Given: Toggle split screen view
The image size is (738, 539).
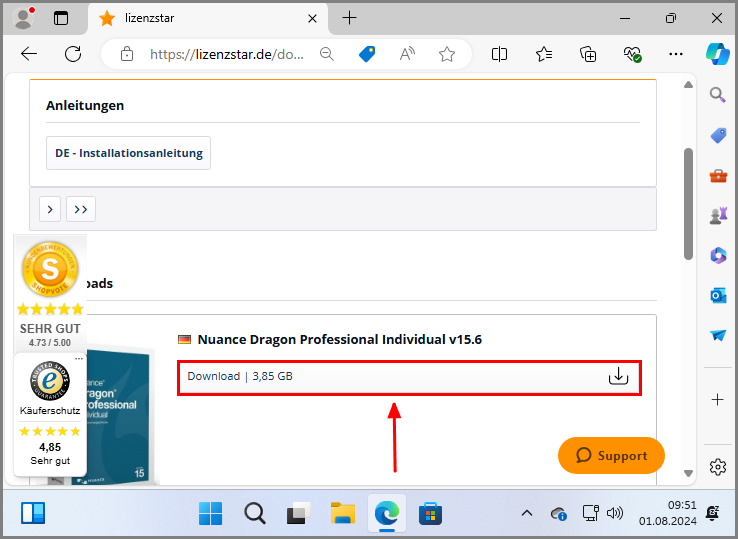Looking at the screenshot, I should pyautogui.click(x=499, y=54).
